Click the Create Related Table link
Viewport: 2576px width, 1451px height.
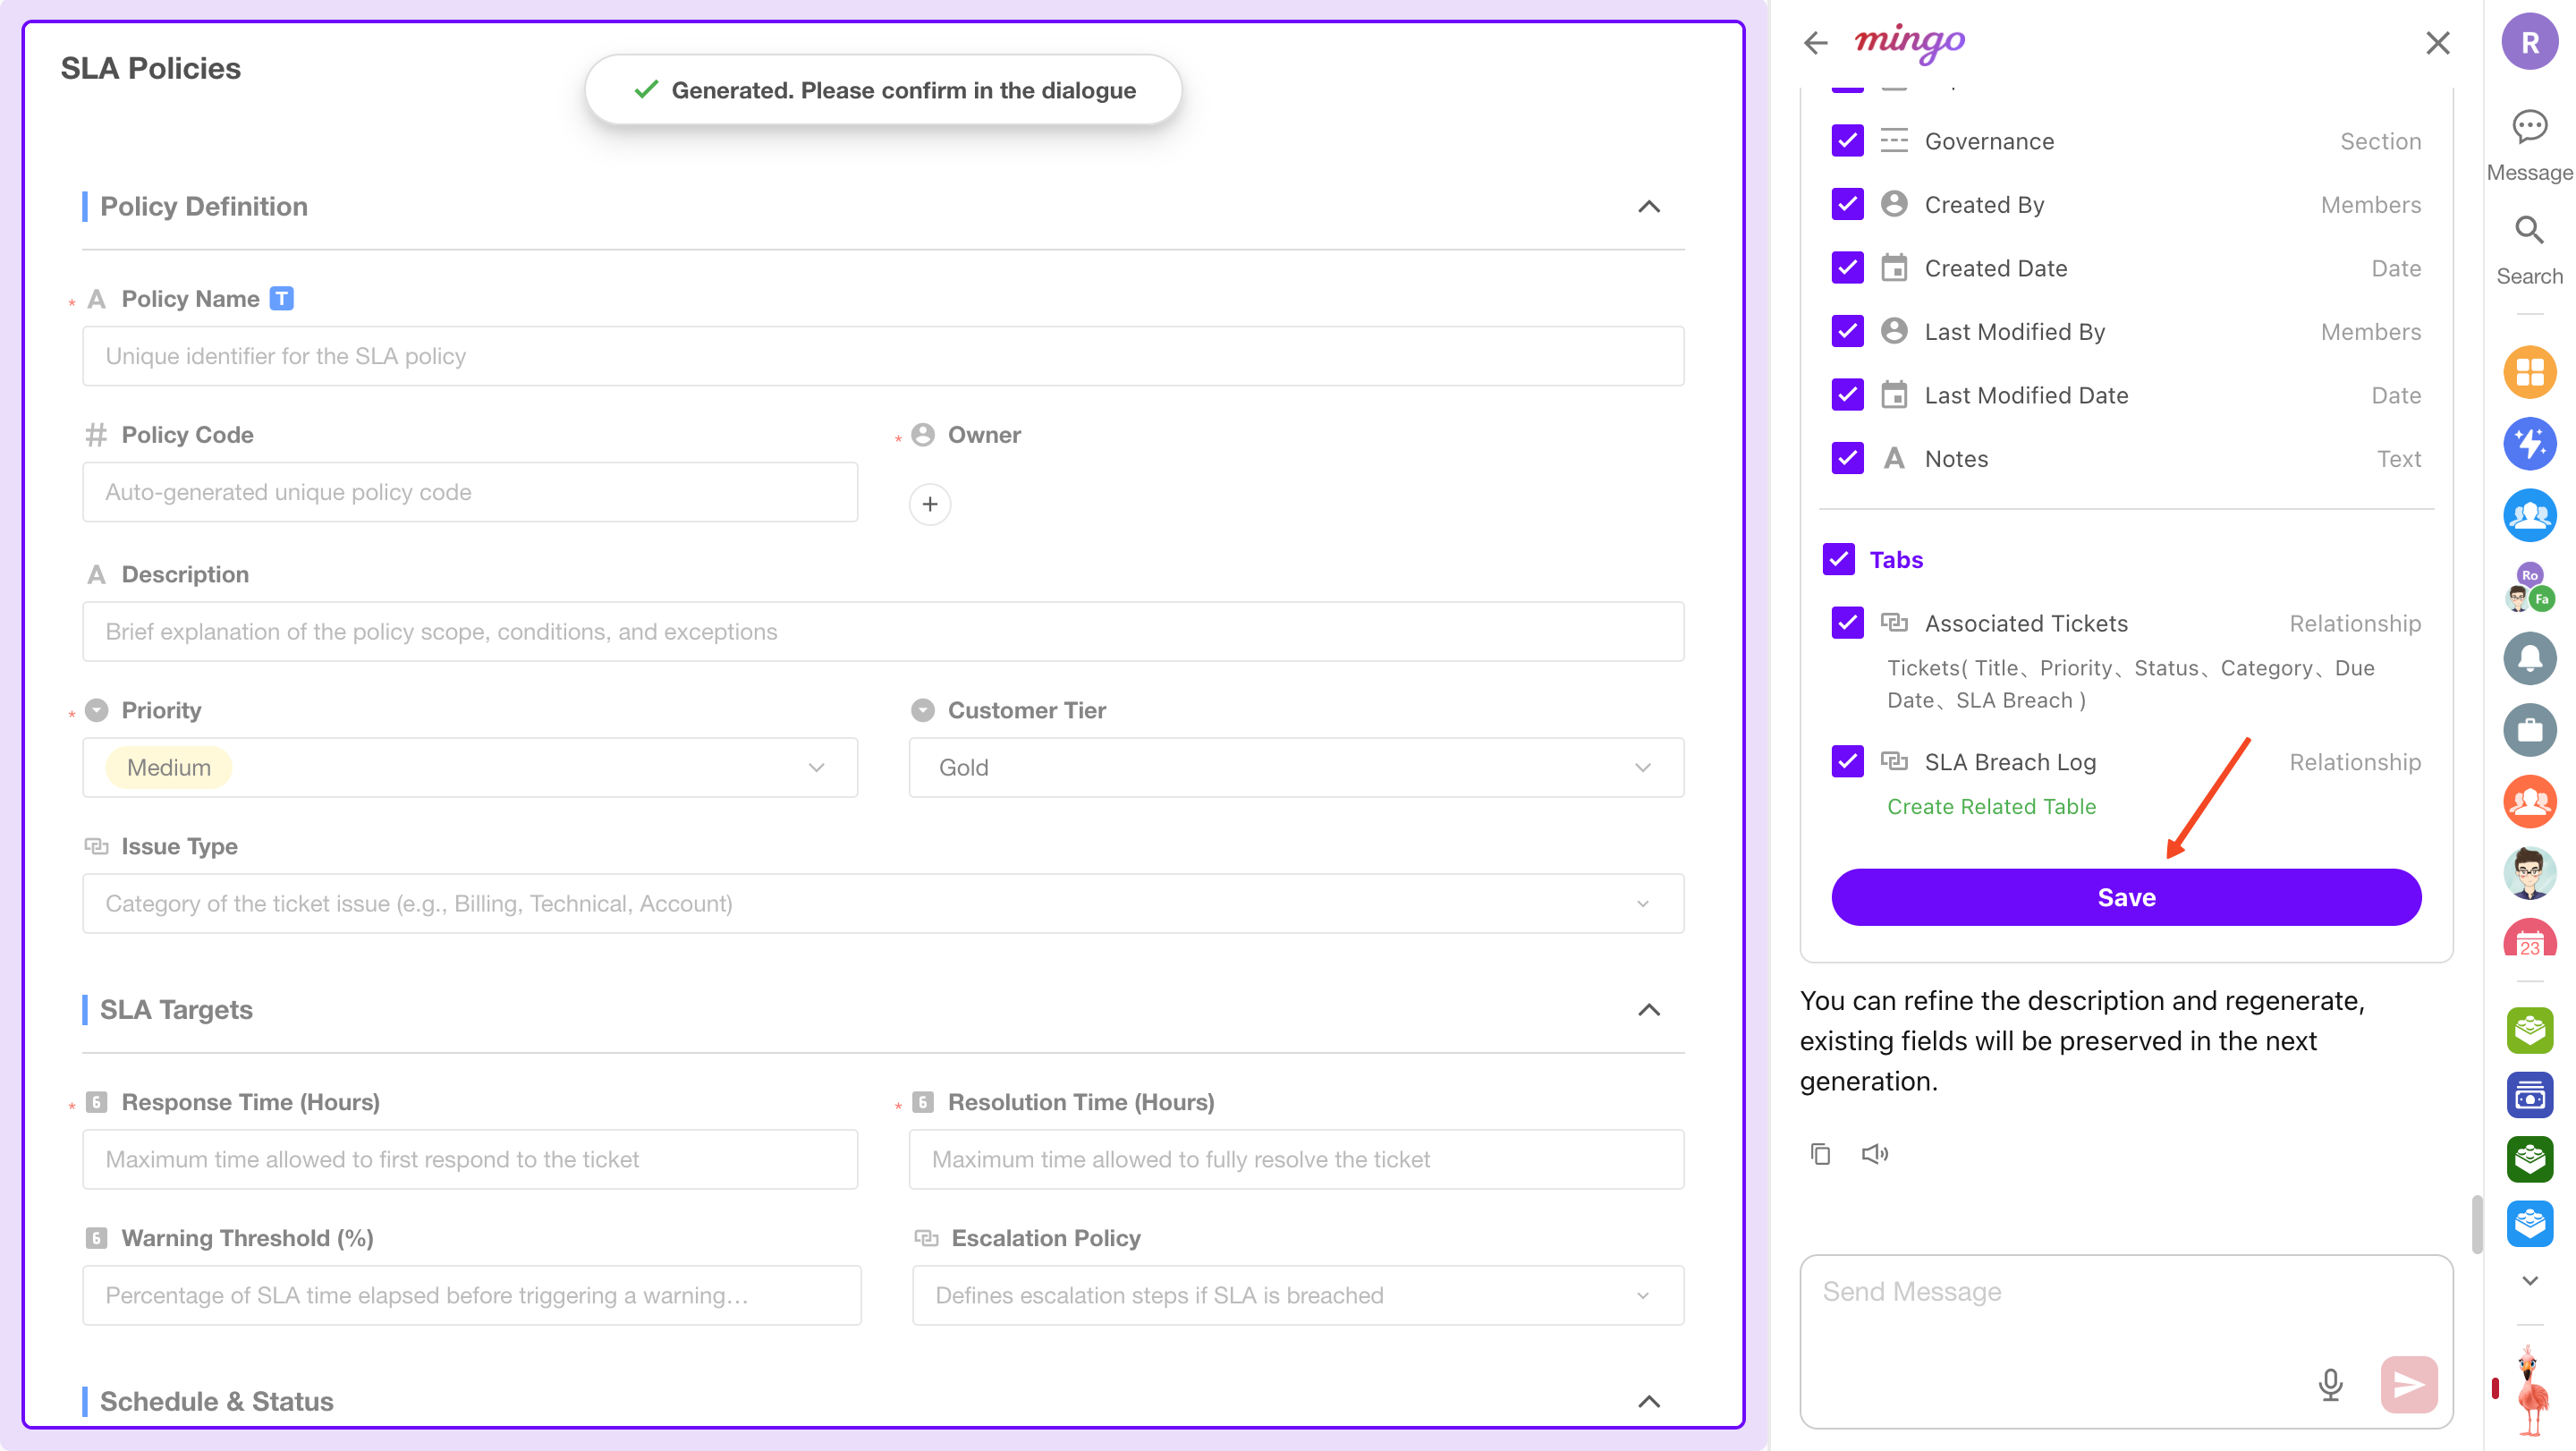(1991, 806)
